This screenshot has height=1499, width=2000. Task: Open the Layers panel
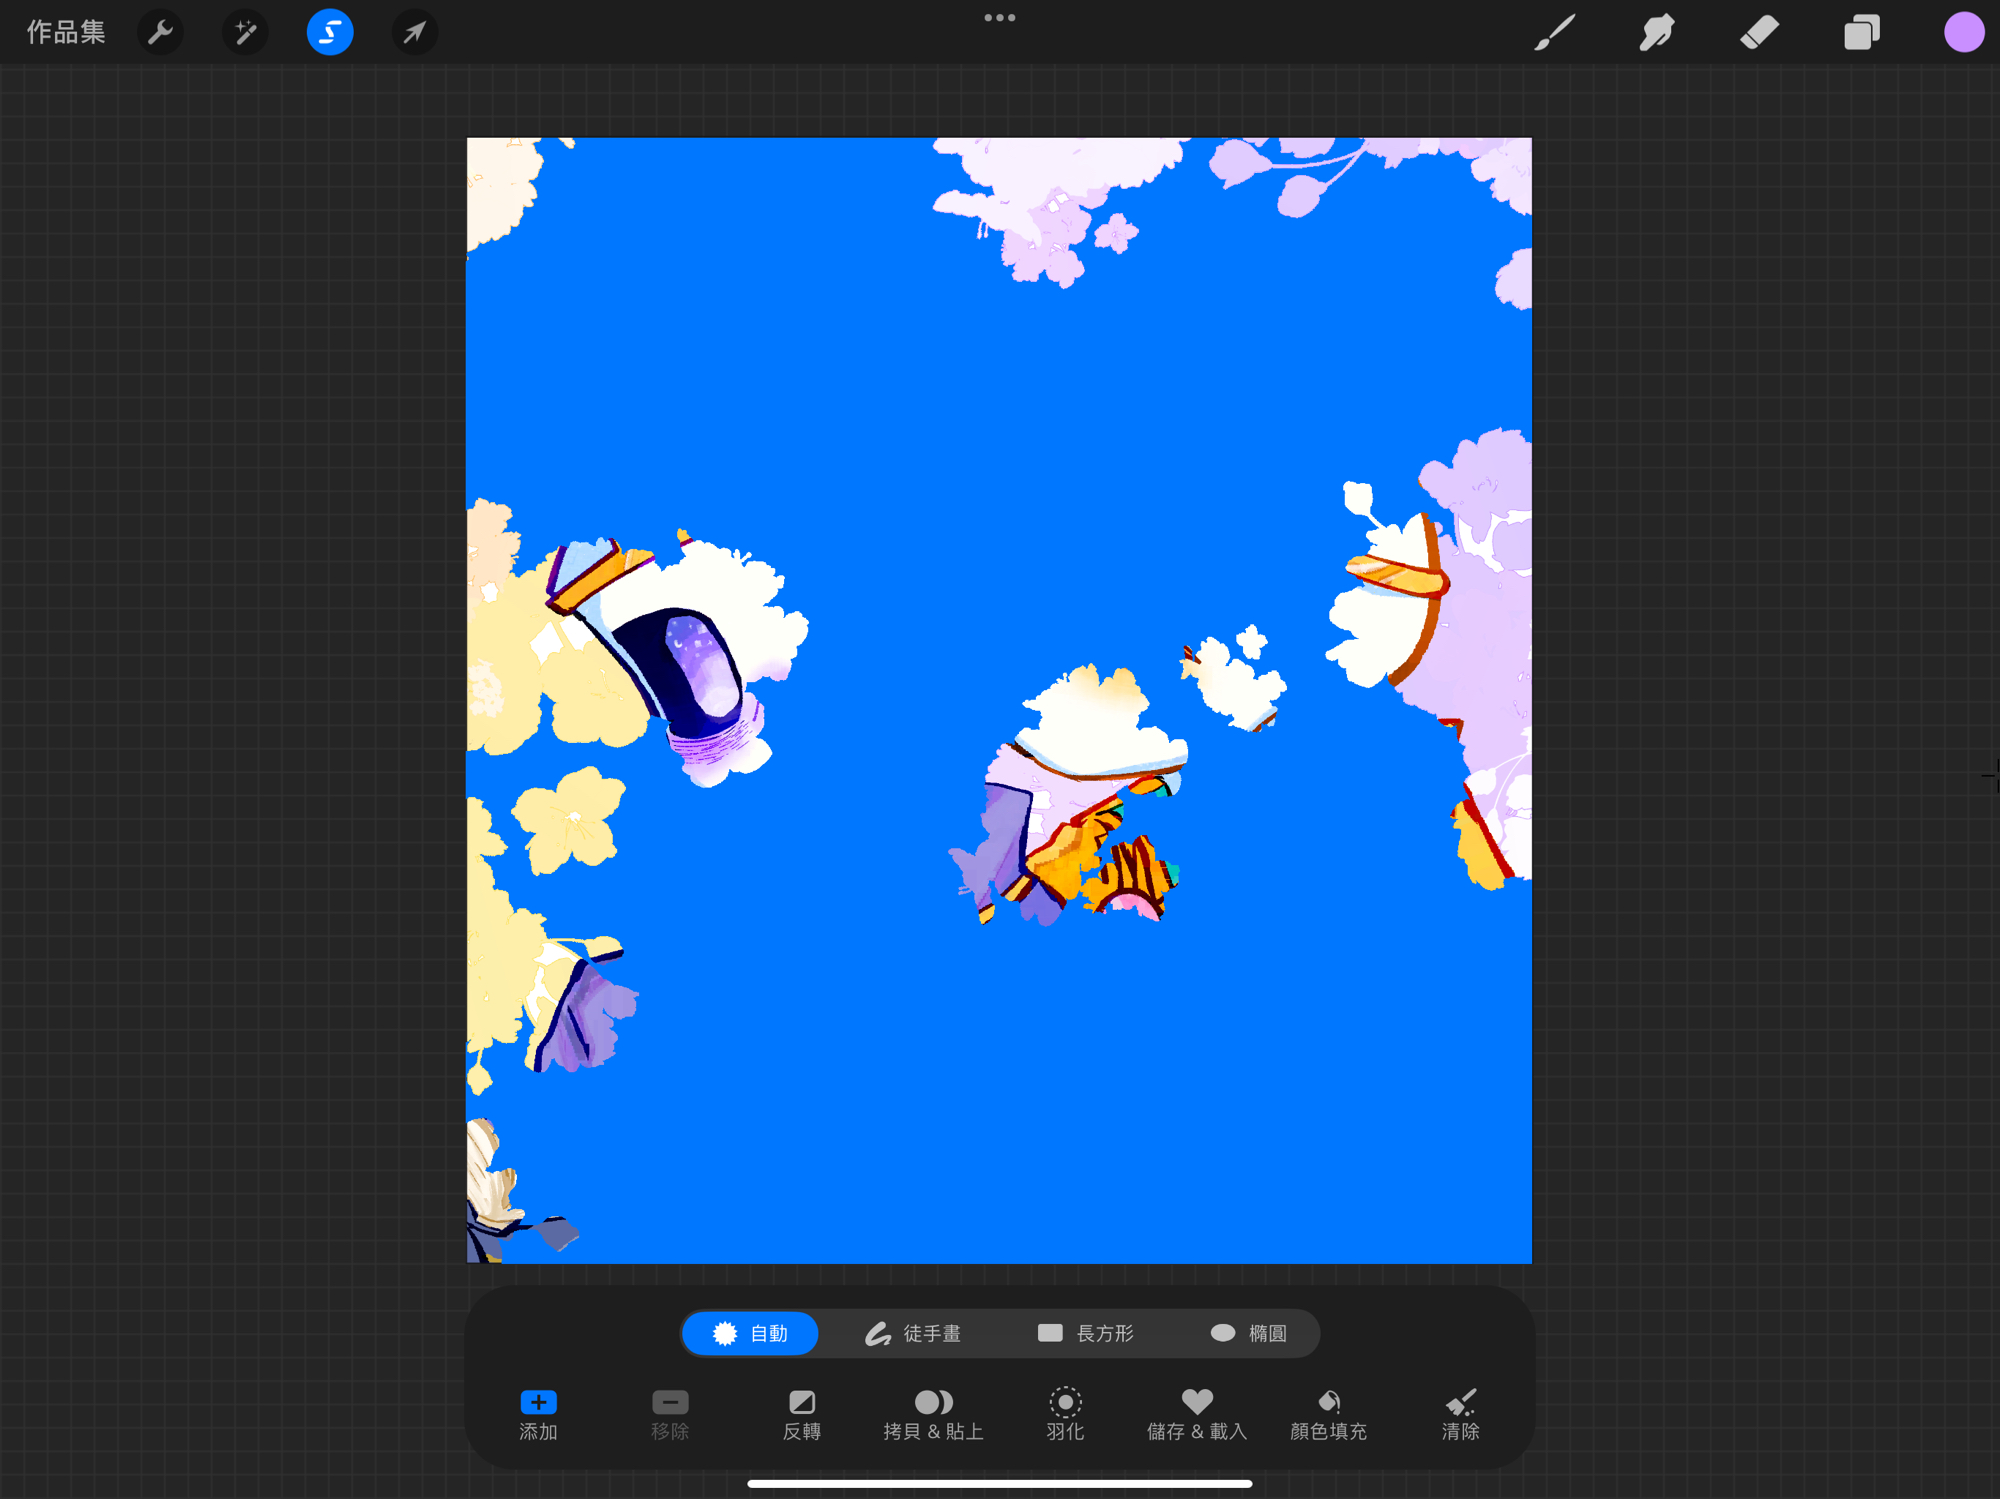point(1861,33)
